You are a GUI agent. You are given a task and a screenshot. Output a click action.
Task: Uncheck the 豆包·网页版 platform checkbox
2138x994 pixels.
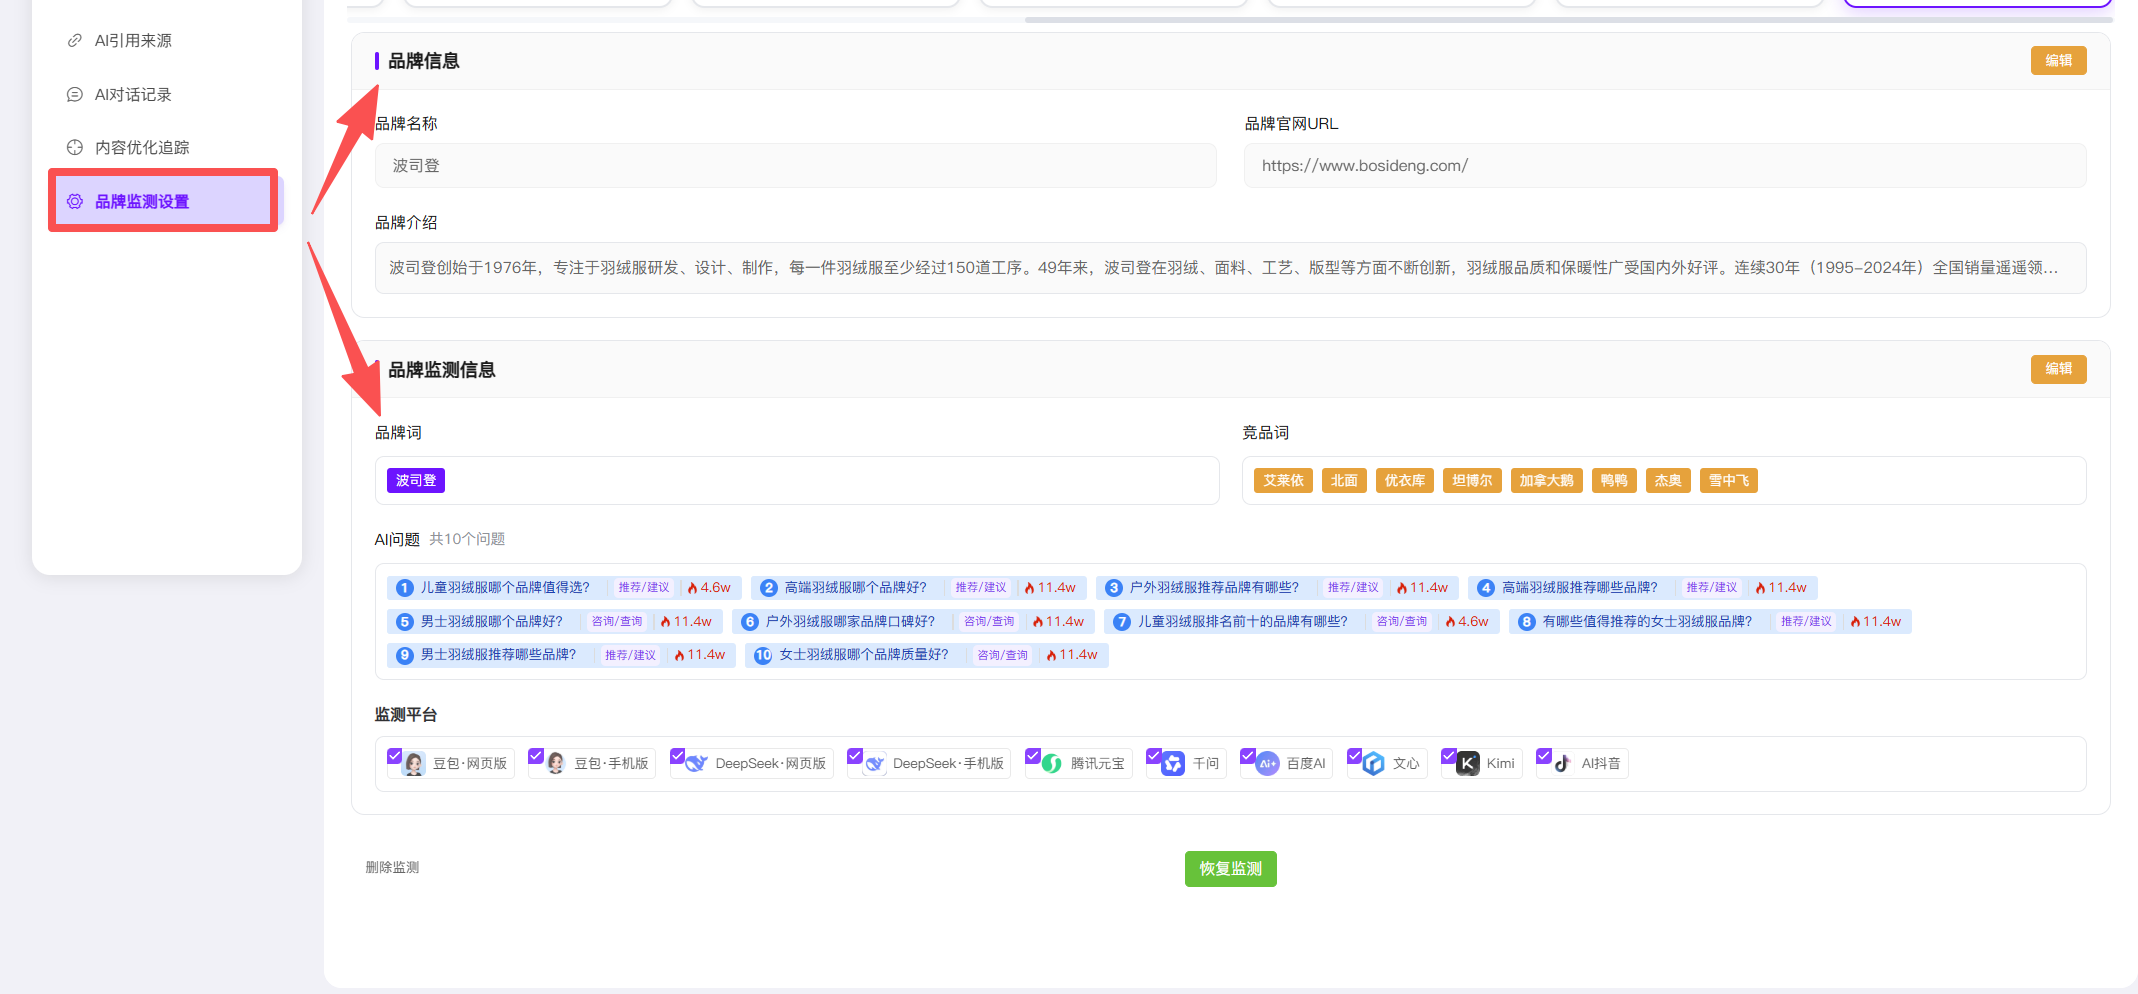(395, 756)
